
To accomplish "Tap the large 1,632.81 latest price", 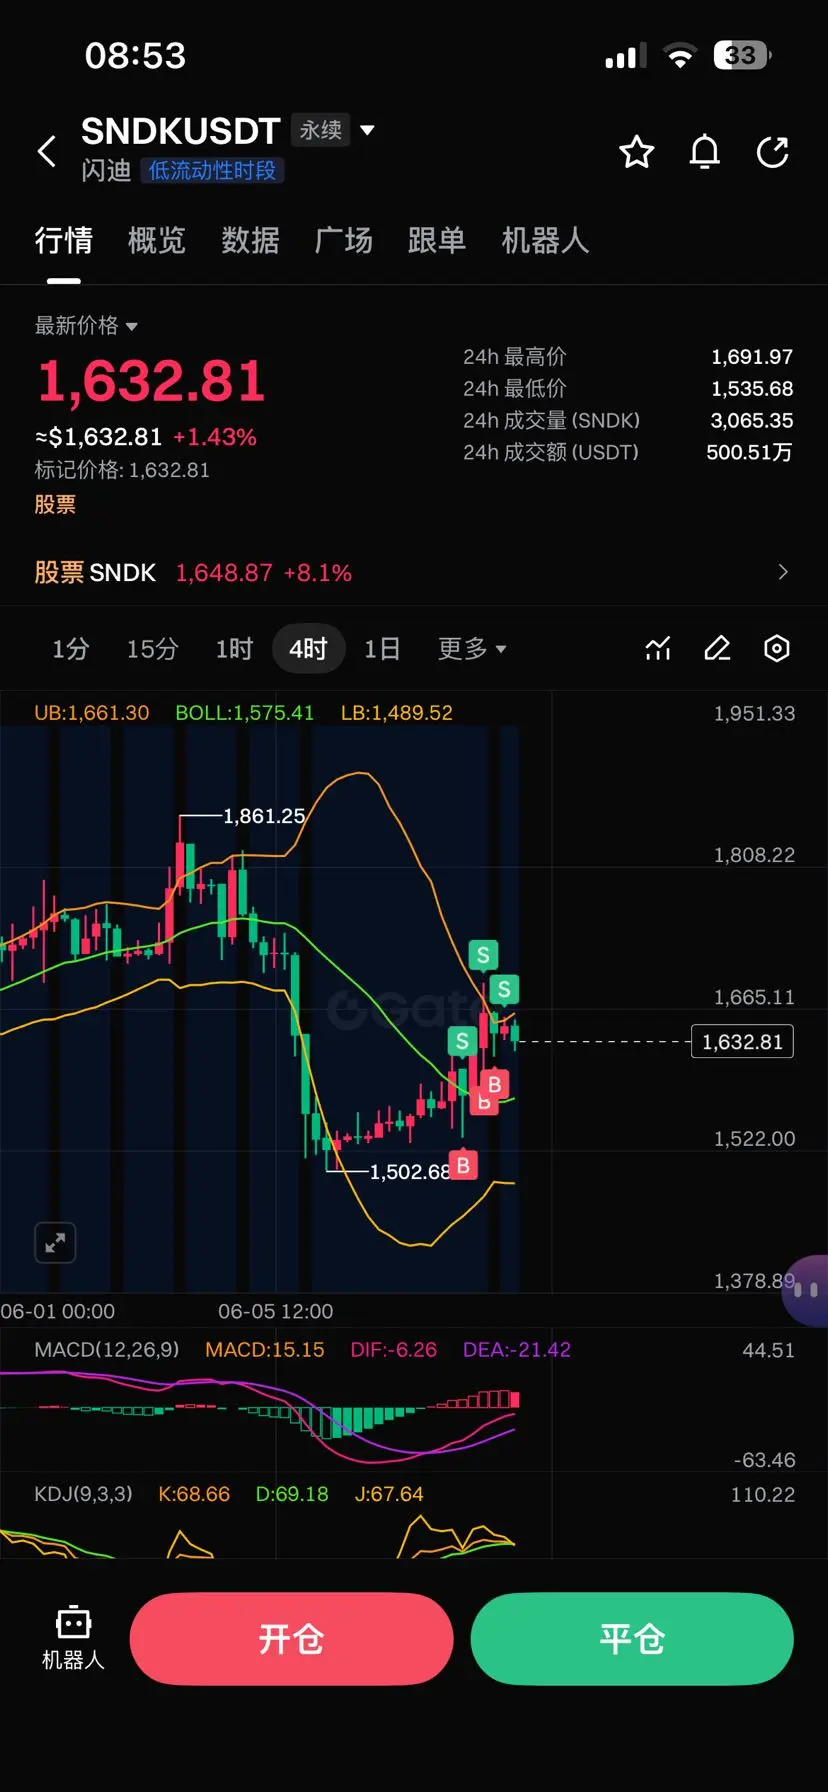I will [x=151, y=381].
